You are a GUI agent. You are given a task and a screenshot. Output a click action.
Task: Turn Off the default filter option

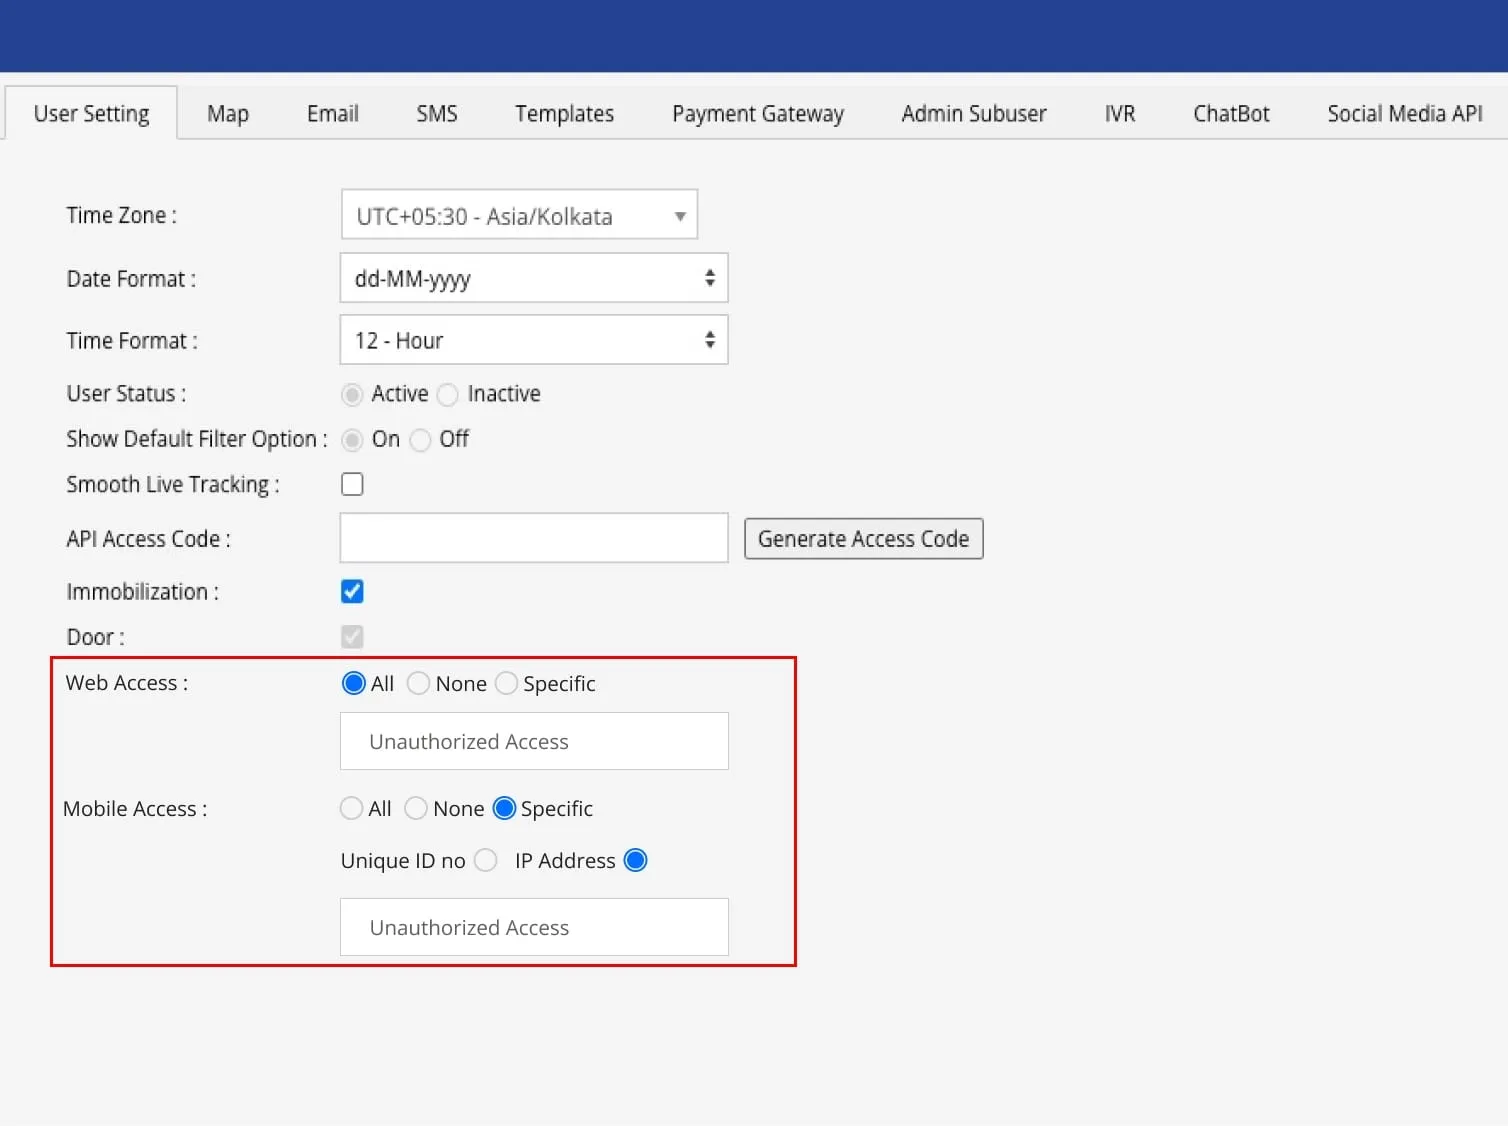pyautogui.click(x=421, y=440)
